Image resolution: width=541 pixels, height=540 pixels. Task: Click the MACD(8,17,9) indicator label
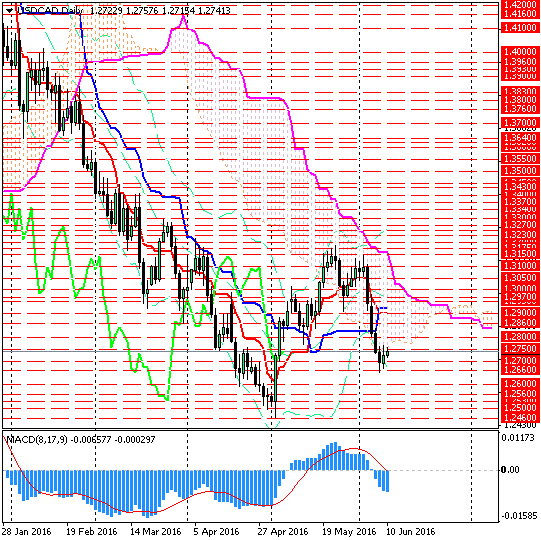pos(37,440)
